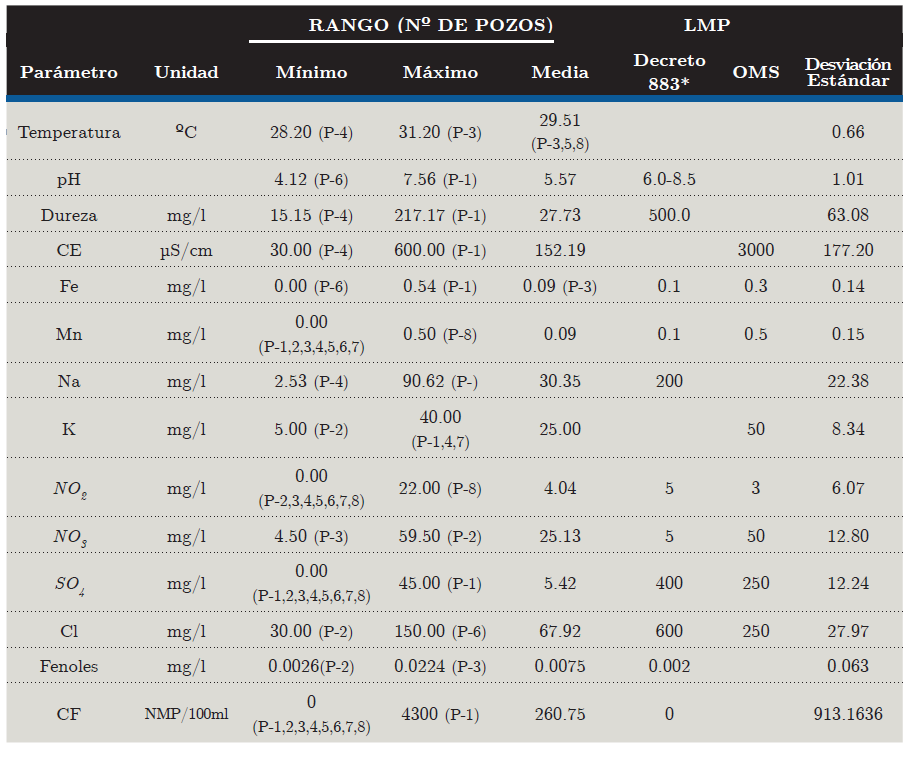
Task: Click the Fenoles row label
Action: 69,666
